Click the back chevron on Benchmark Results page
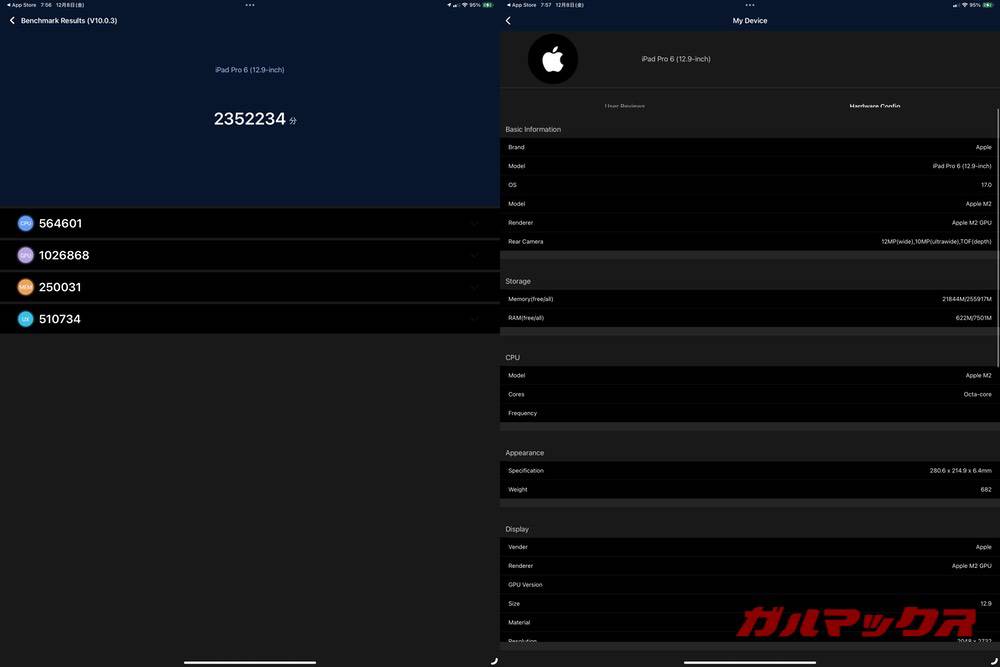The image size is (1000, 667). [12, 20]
